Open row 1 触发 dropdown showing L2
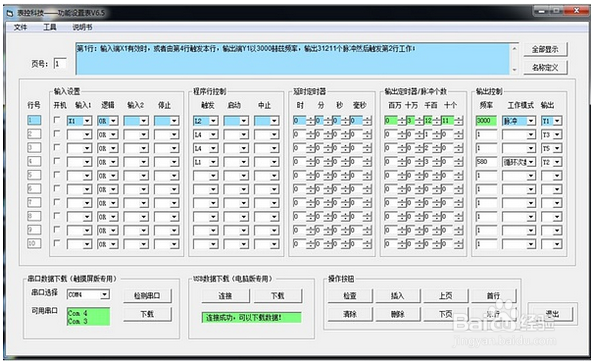Screen dimensions: 591x362 [x=205, y=121]
